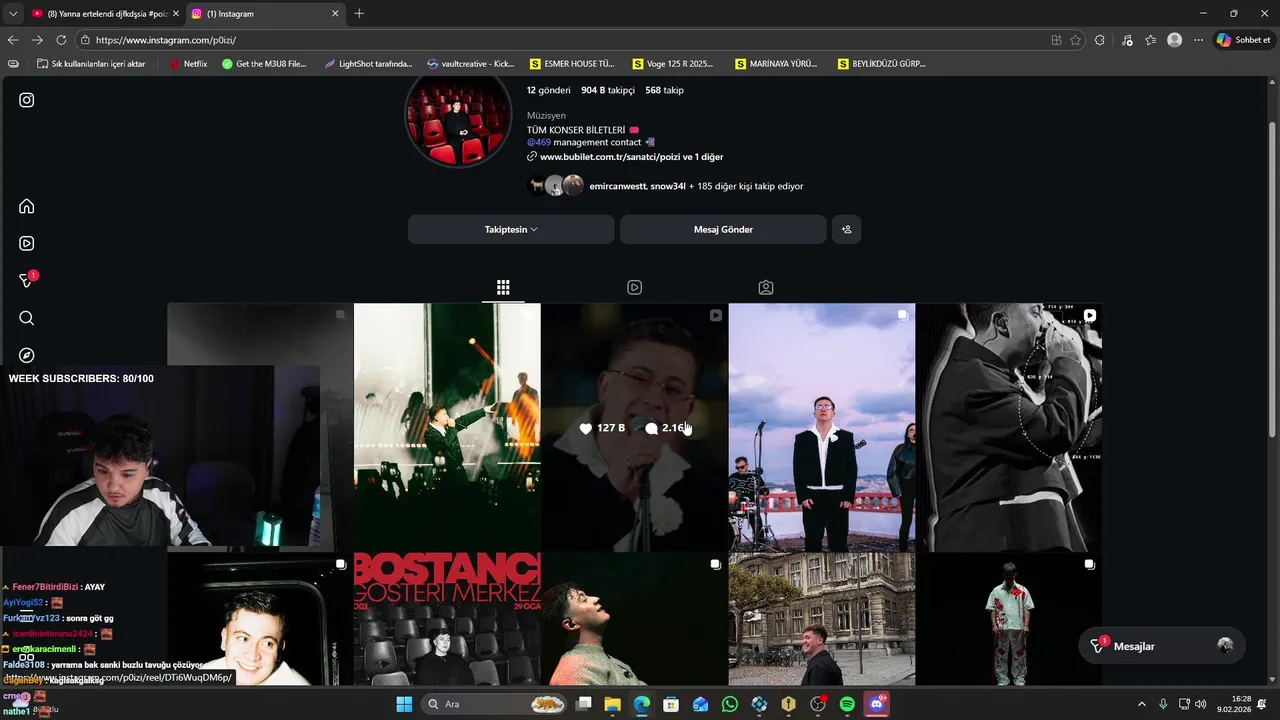Open Reels from the left sidebar

[x=27, y=243]
